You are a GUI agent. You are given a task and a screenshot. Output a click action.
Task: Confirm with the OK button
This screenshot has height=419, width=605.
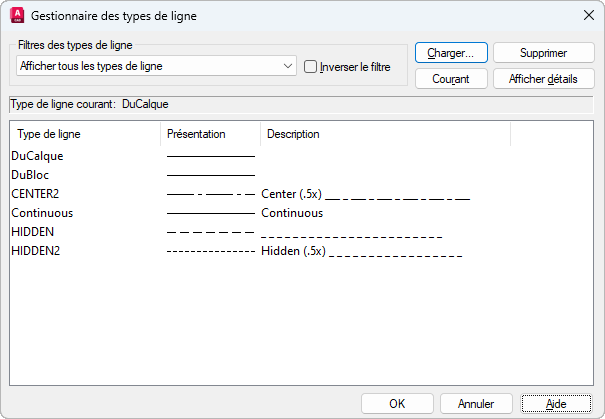pyautogui.click(x=397, y=404)
